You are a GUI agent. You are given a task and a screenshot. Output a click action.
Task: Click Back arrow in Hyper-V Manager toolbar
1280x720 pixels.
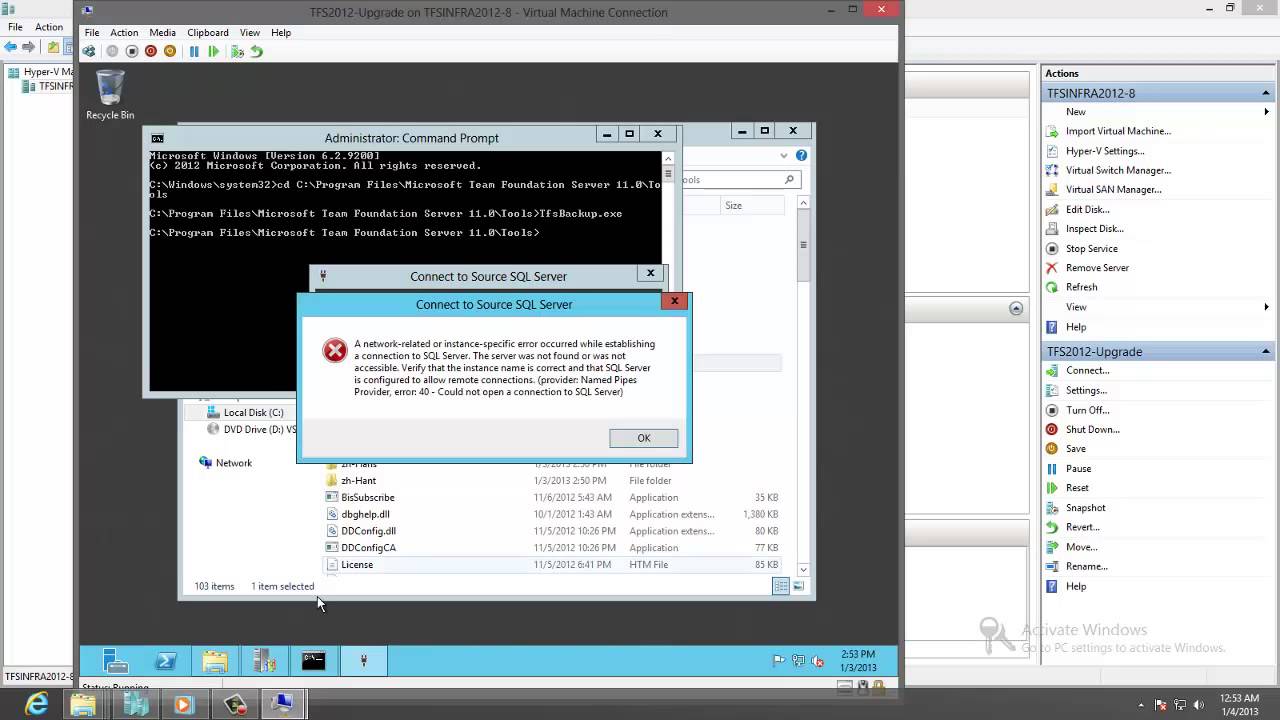click(x=10, y=47)
